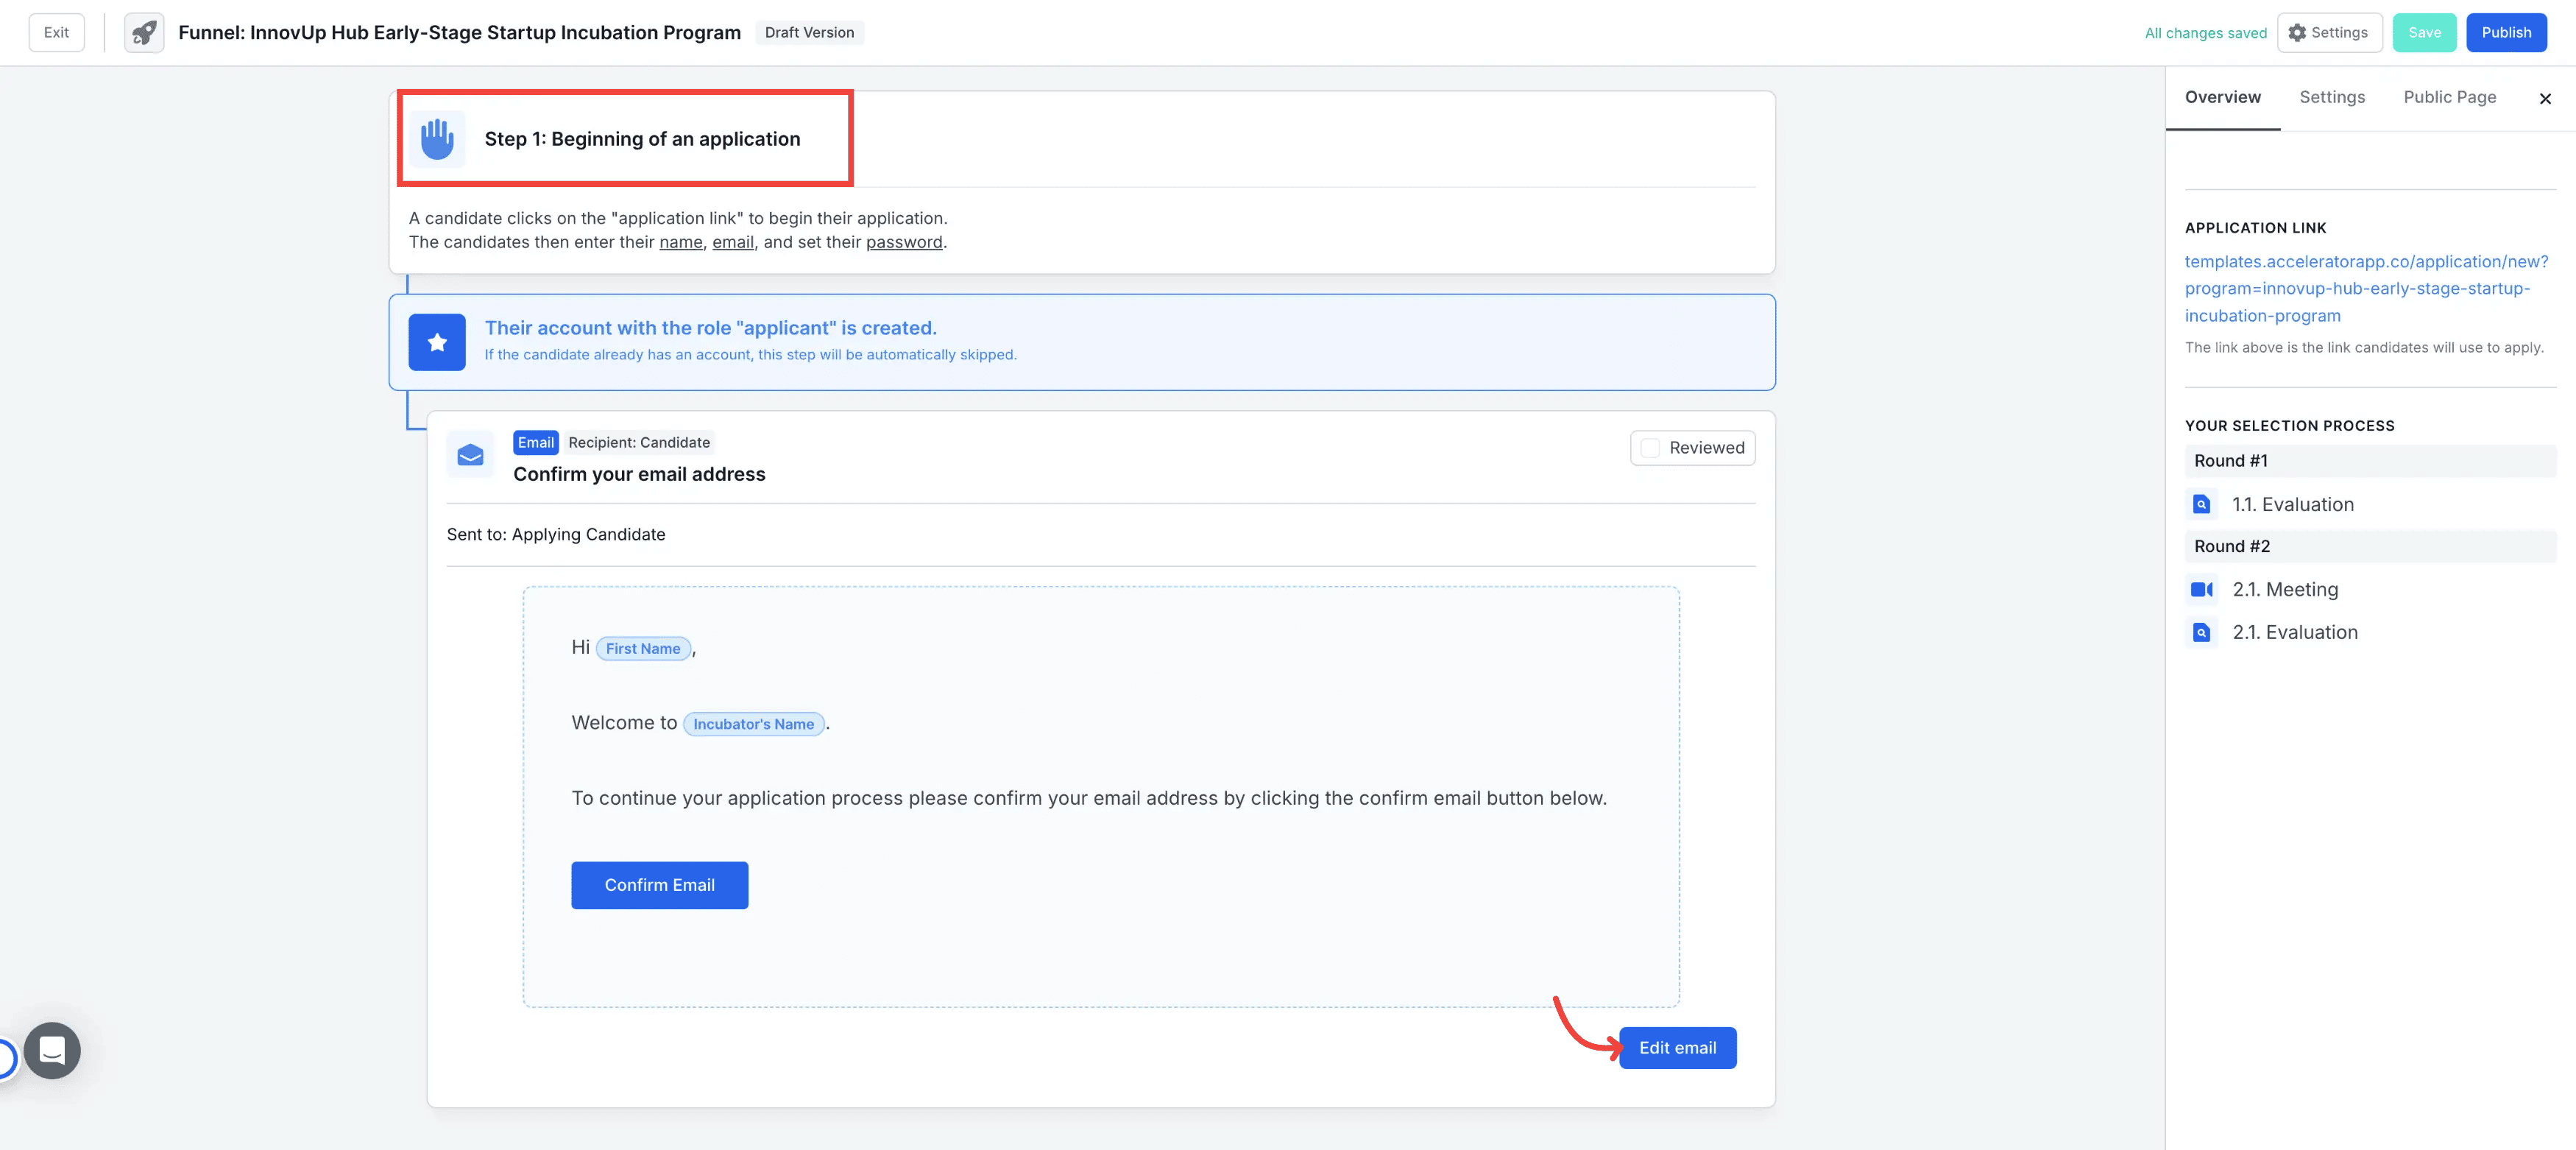2576x1150 pixels.
Task: Click the 1.1 Evaluation document icon
Action: (x=2201, y=504)
